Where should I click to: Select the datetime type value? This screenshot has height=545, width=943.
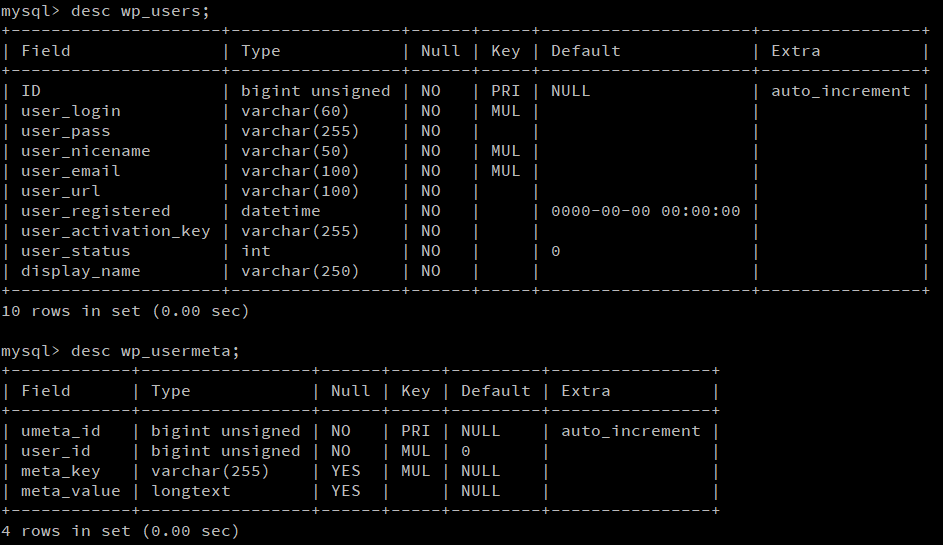coord(280,211)
